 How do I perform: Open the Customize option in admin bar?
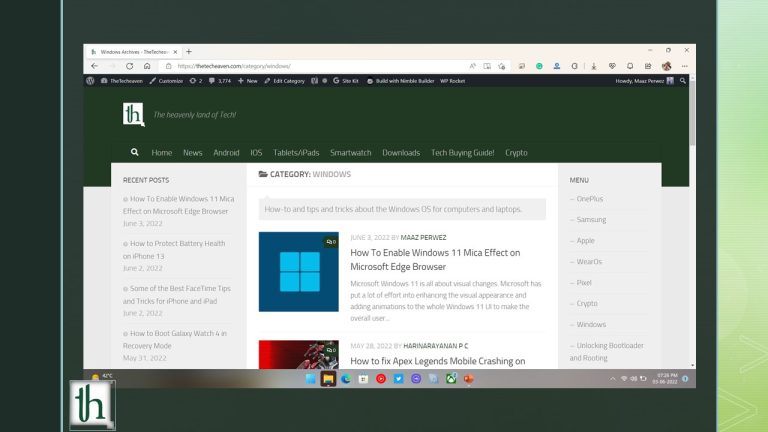tap(167, 81)
